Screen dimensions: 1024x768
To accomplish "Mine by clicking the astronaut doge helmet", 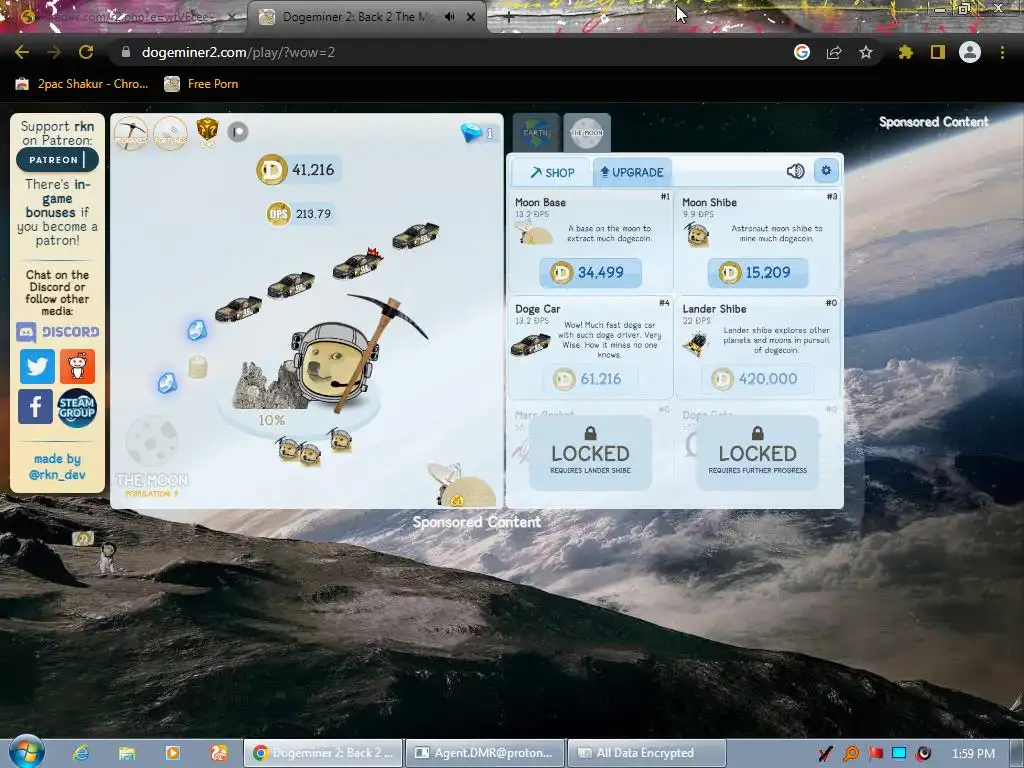I will [x=332, y=361].
